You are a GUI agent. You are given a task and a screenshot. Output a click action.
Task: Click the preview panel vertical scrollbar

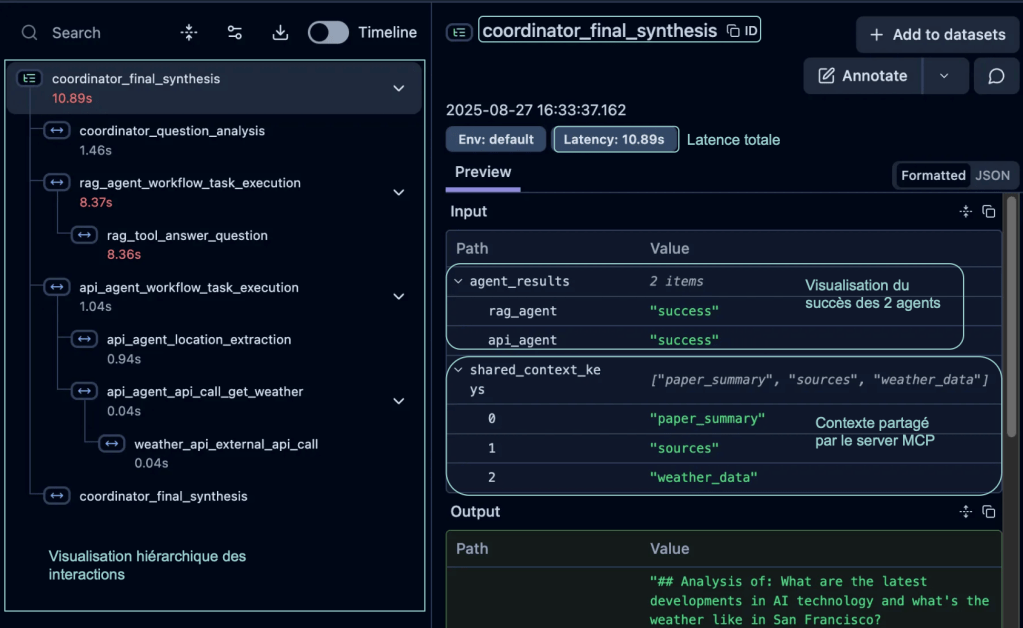pyautogui.click(x=1011, y=316)
